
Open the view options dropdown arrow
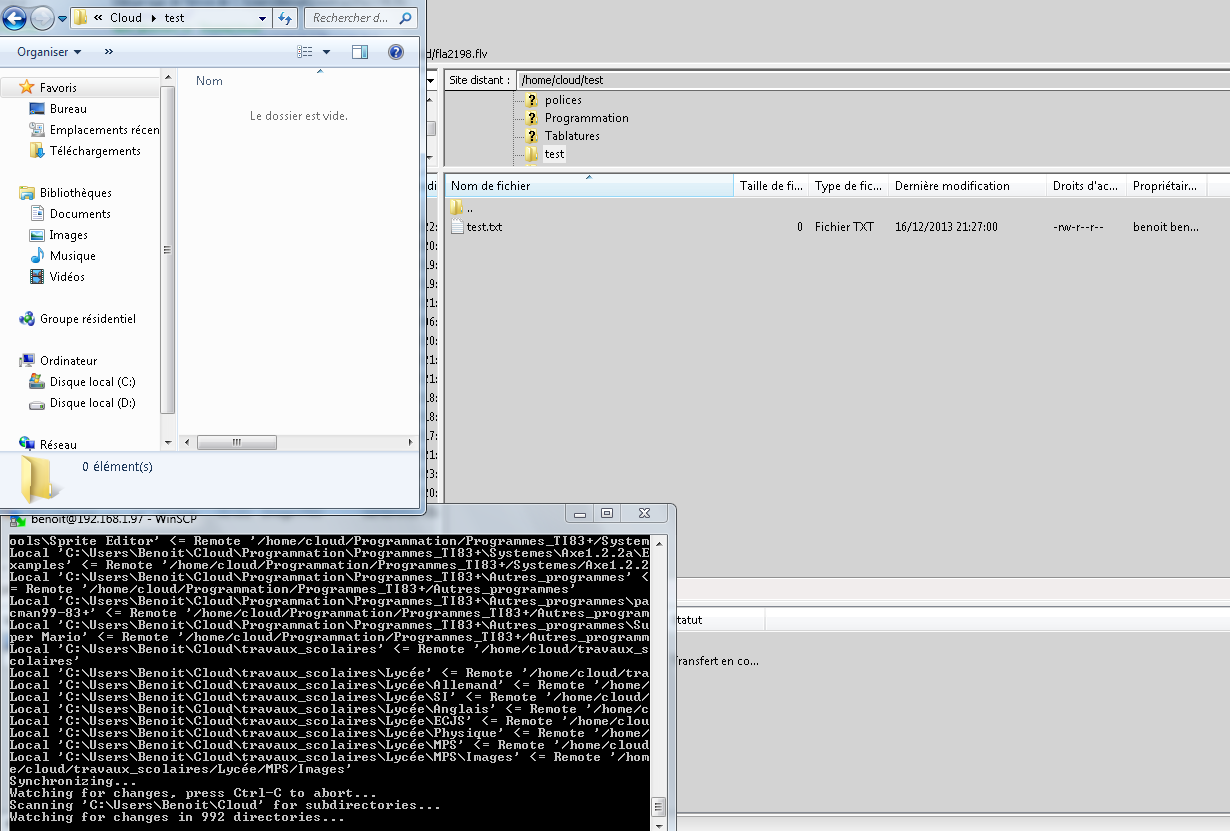tap(326, 52)
